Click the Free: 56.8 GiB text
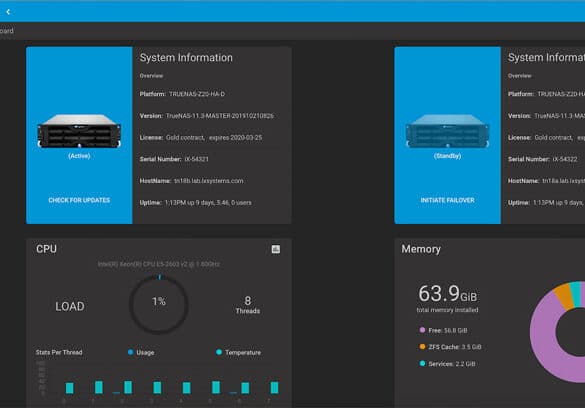The width and height of the screenshot is (585, 408). 448,330
